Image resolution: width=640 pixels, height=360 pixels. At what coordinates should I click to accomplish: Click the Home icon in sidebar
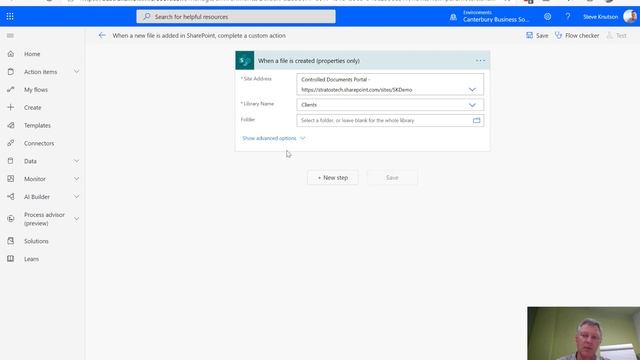[11, 54]
